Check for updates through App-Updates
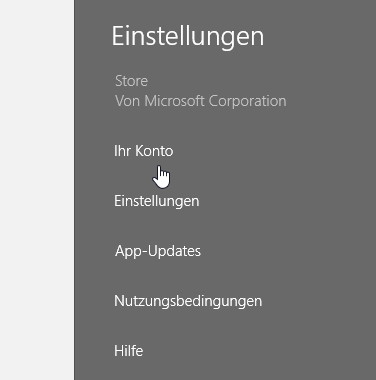This screenshot has width=376, height=380. point(158,251)
